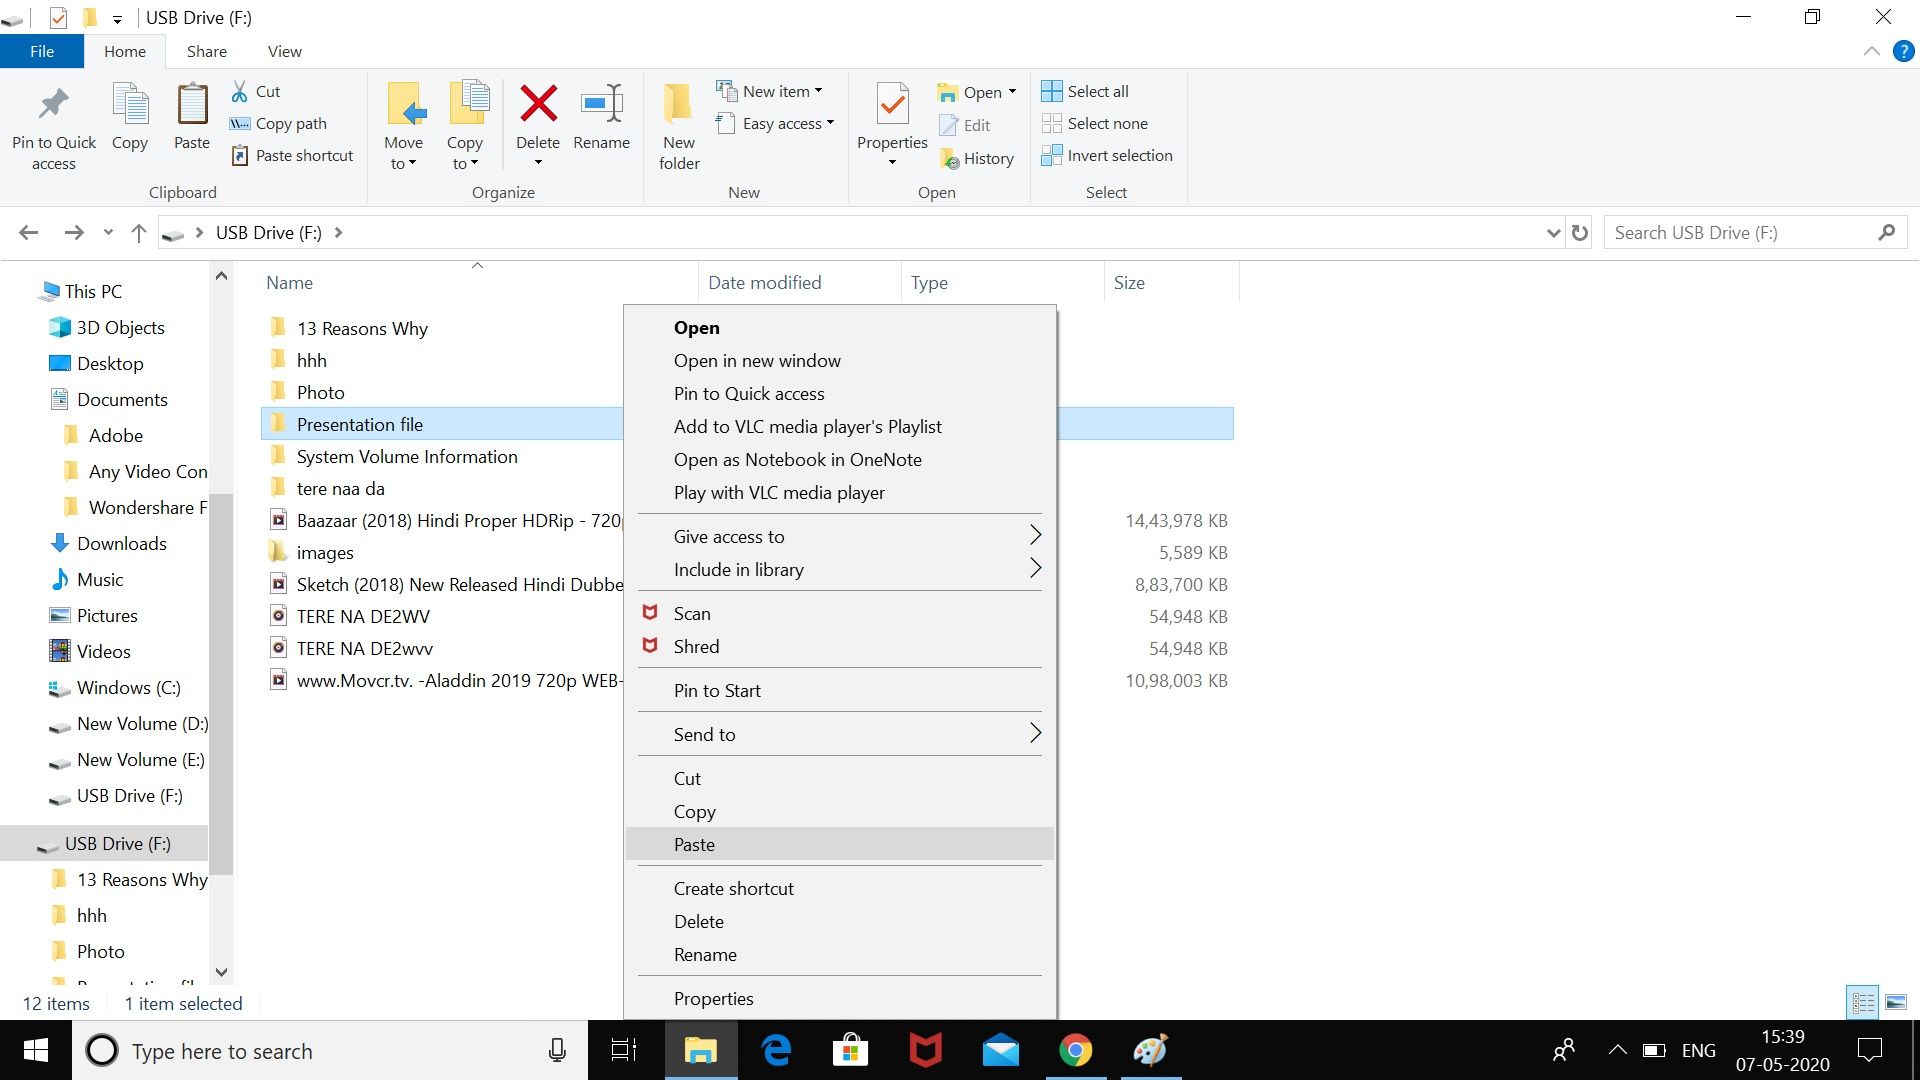Click Paste in the context menu
This screenshot has height=1080, width=1920.
694,843
